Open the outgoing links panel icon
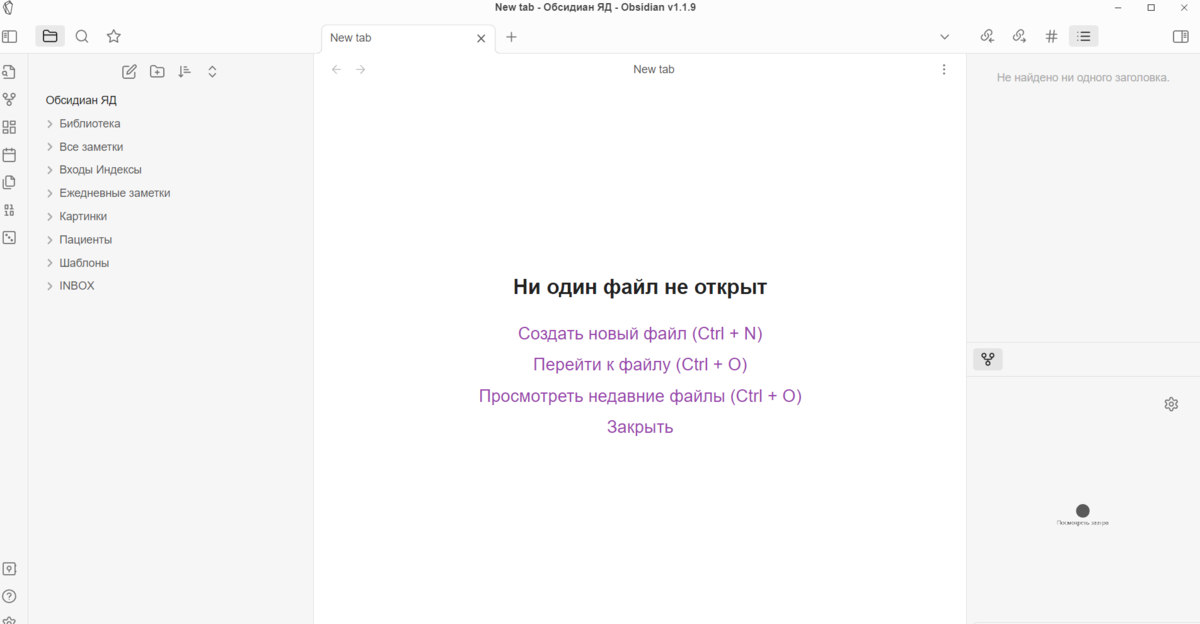1200x624 pixels. pyautogui.click(x=1019, y=37)
